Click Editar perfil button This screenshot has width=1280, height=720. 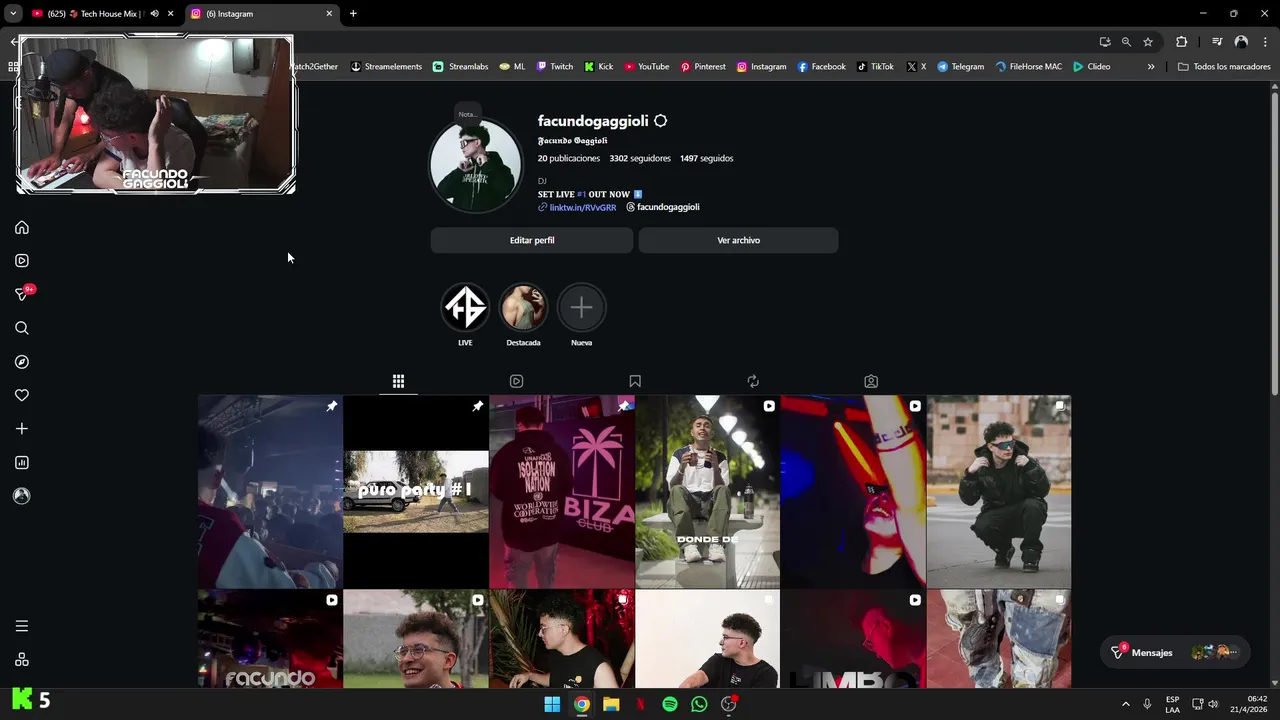coord(532,240)
